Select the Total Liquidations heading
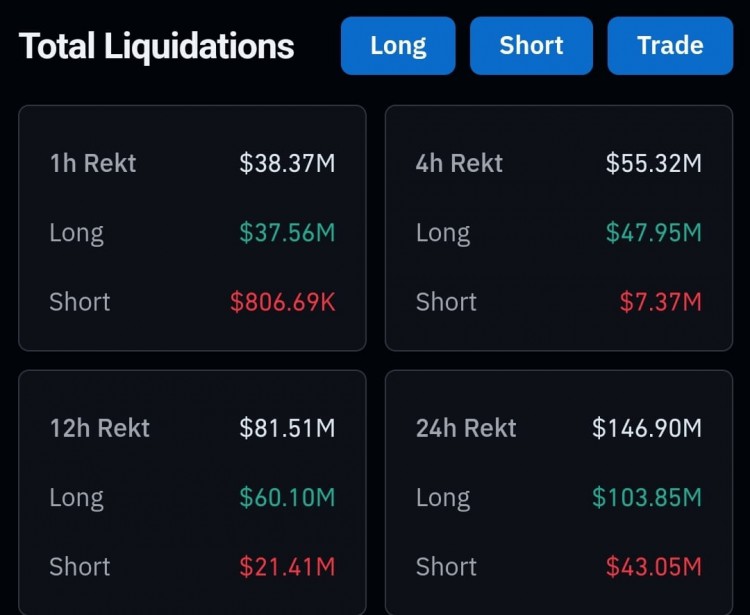Viewport: 750px width, 615px height. tap(156, 46)
